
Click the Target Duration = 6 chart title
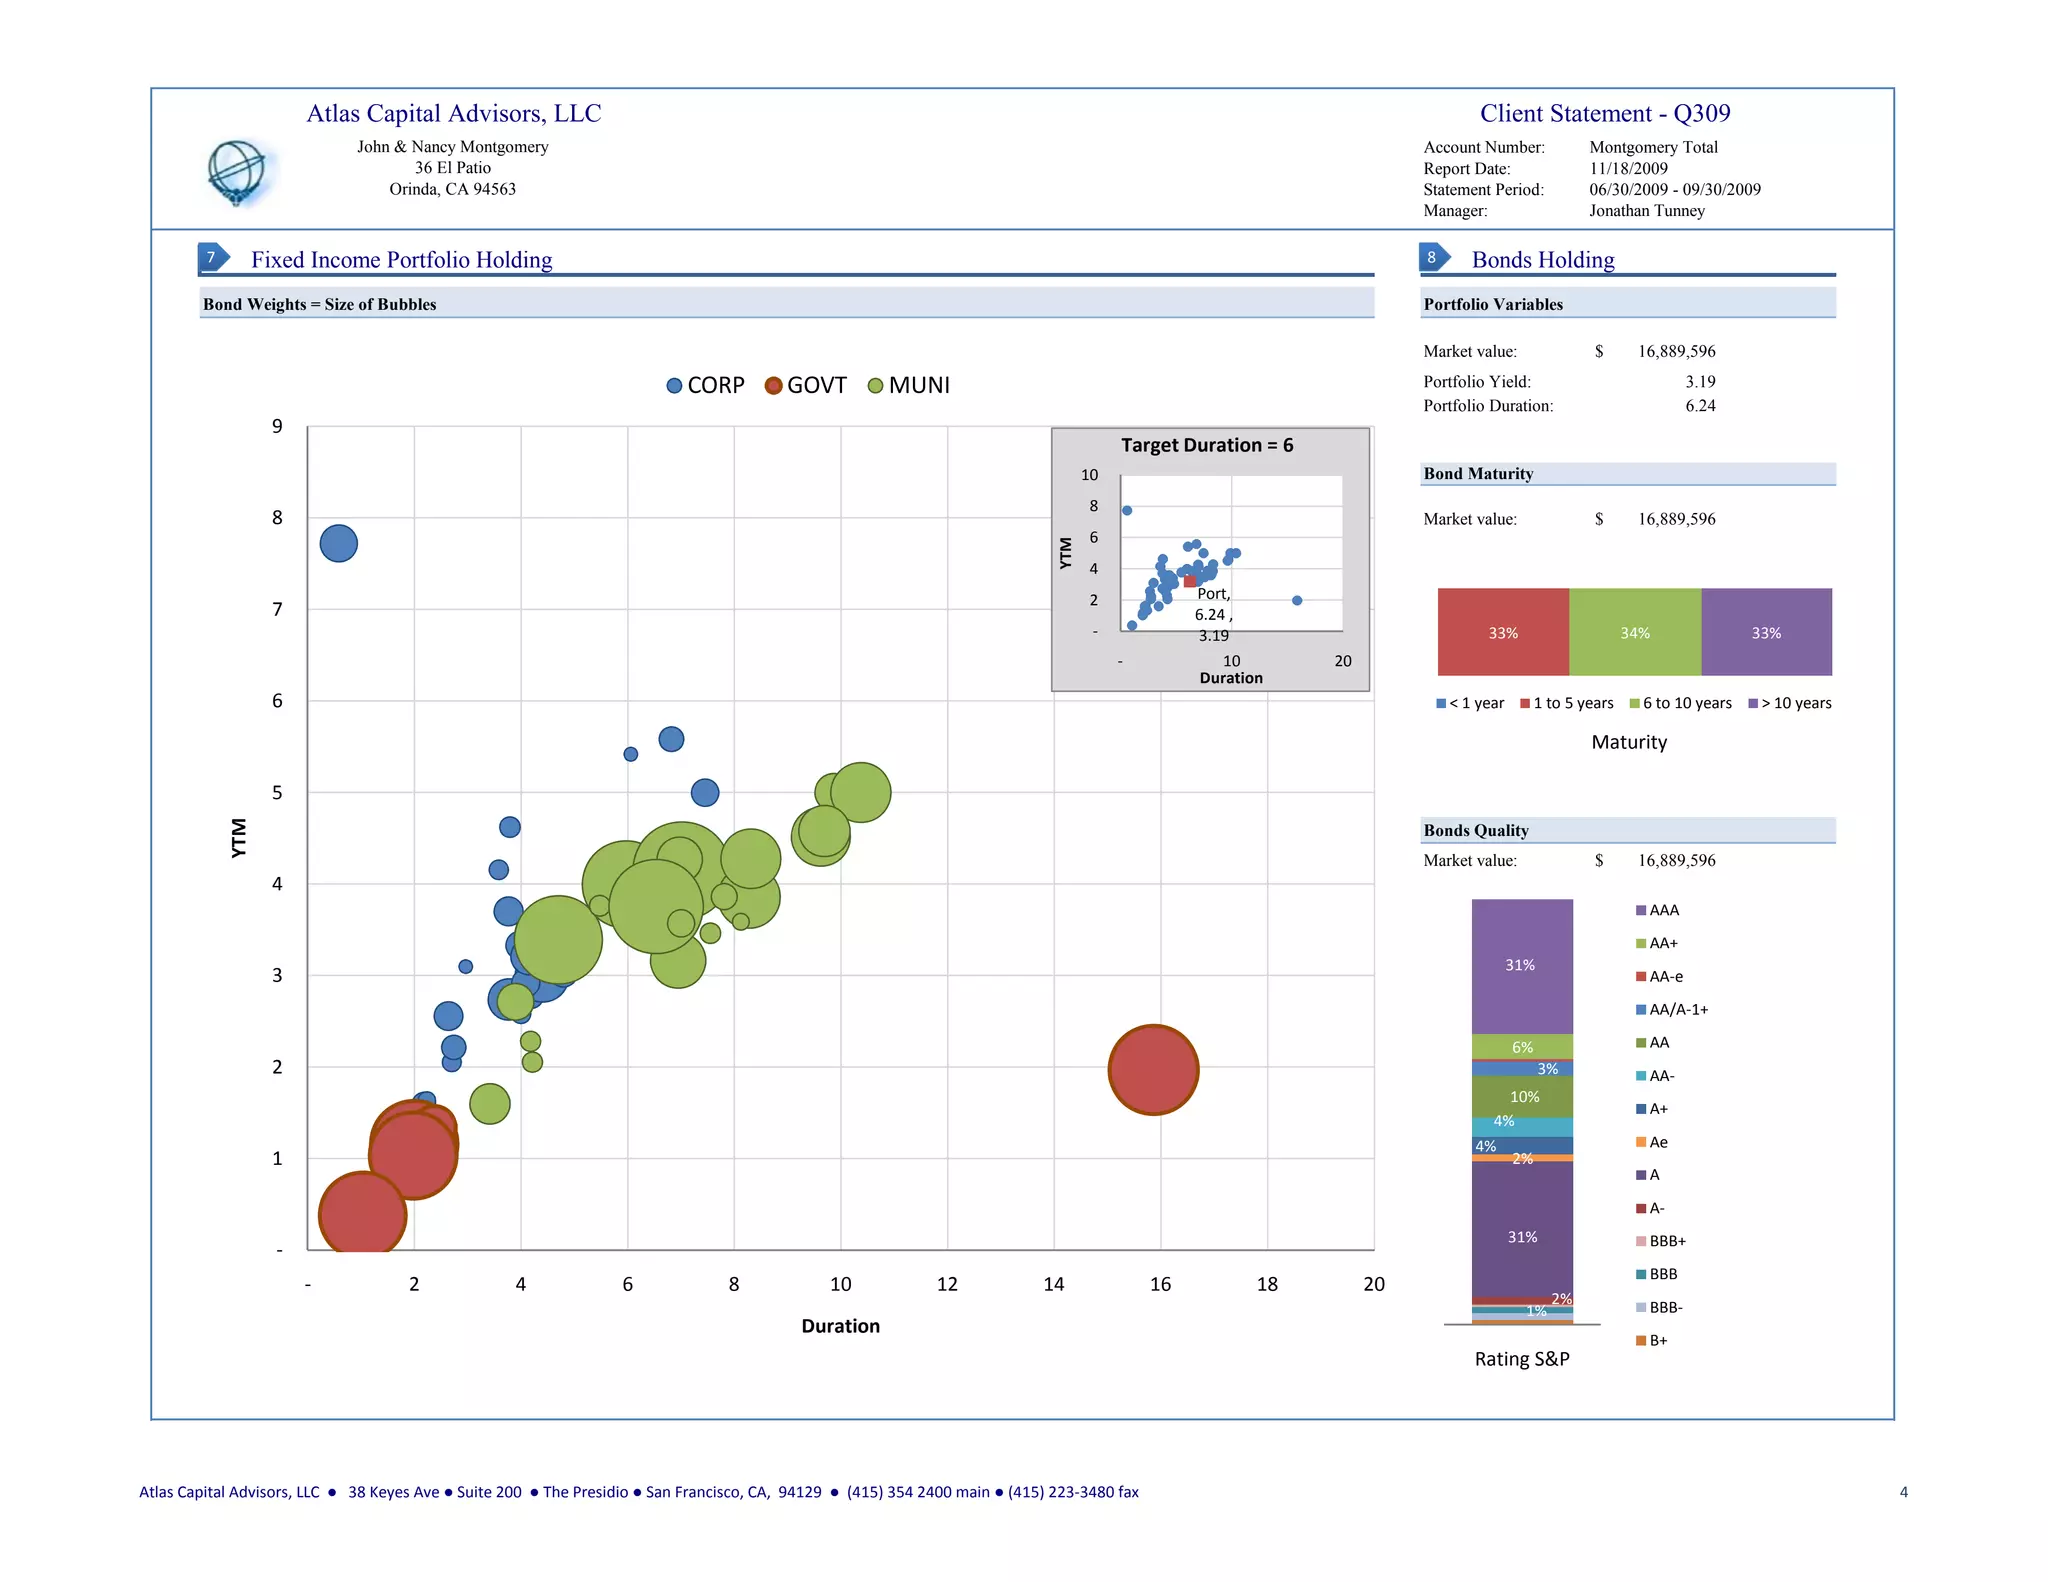point(1206,445)
